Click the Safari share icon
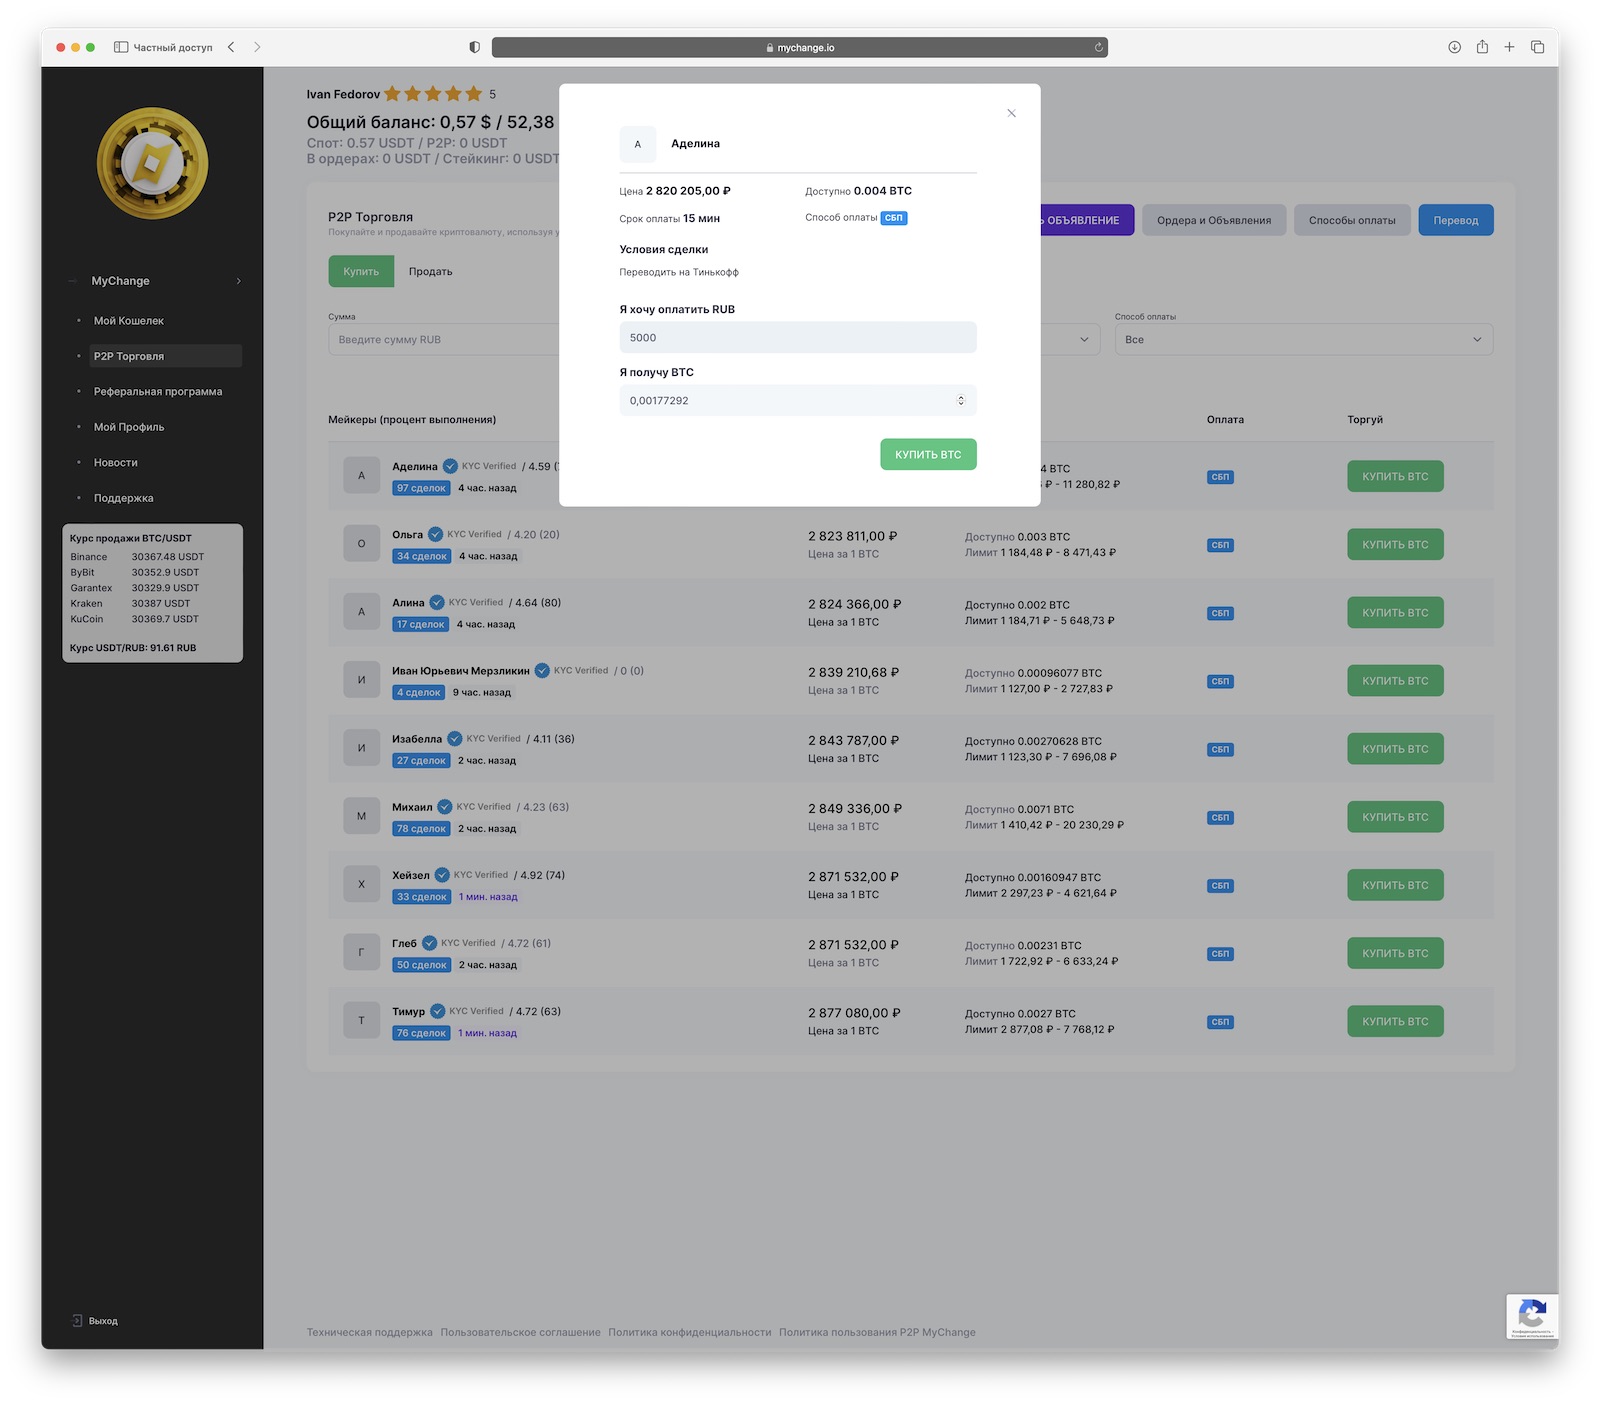The height and width of the screenshot is (1404, 1600). coord(1482,47)
